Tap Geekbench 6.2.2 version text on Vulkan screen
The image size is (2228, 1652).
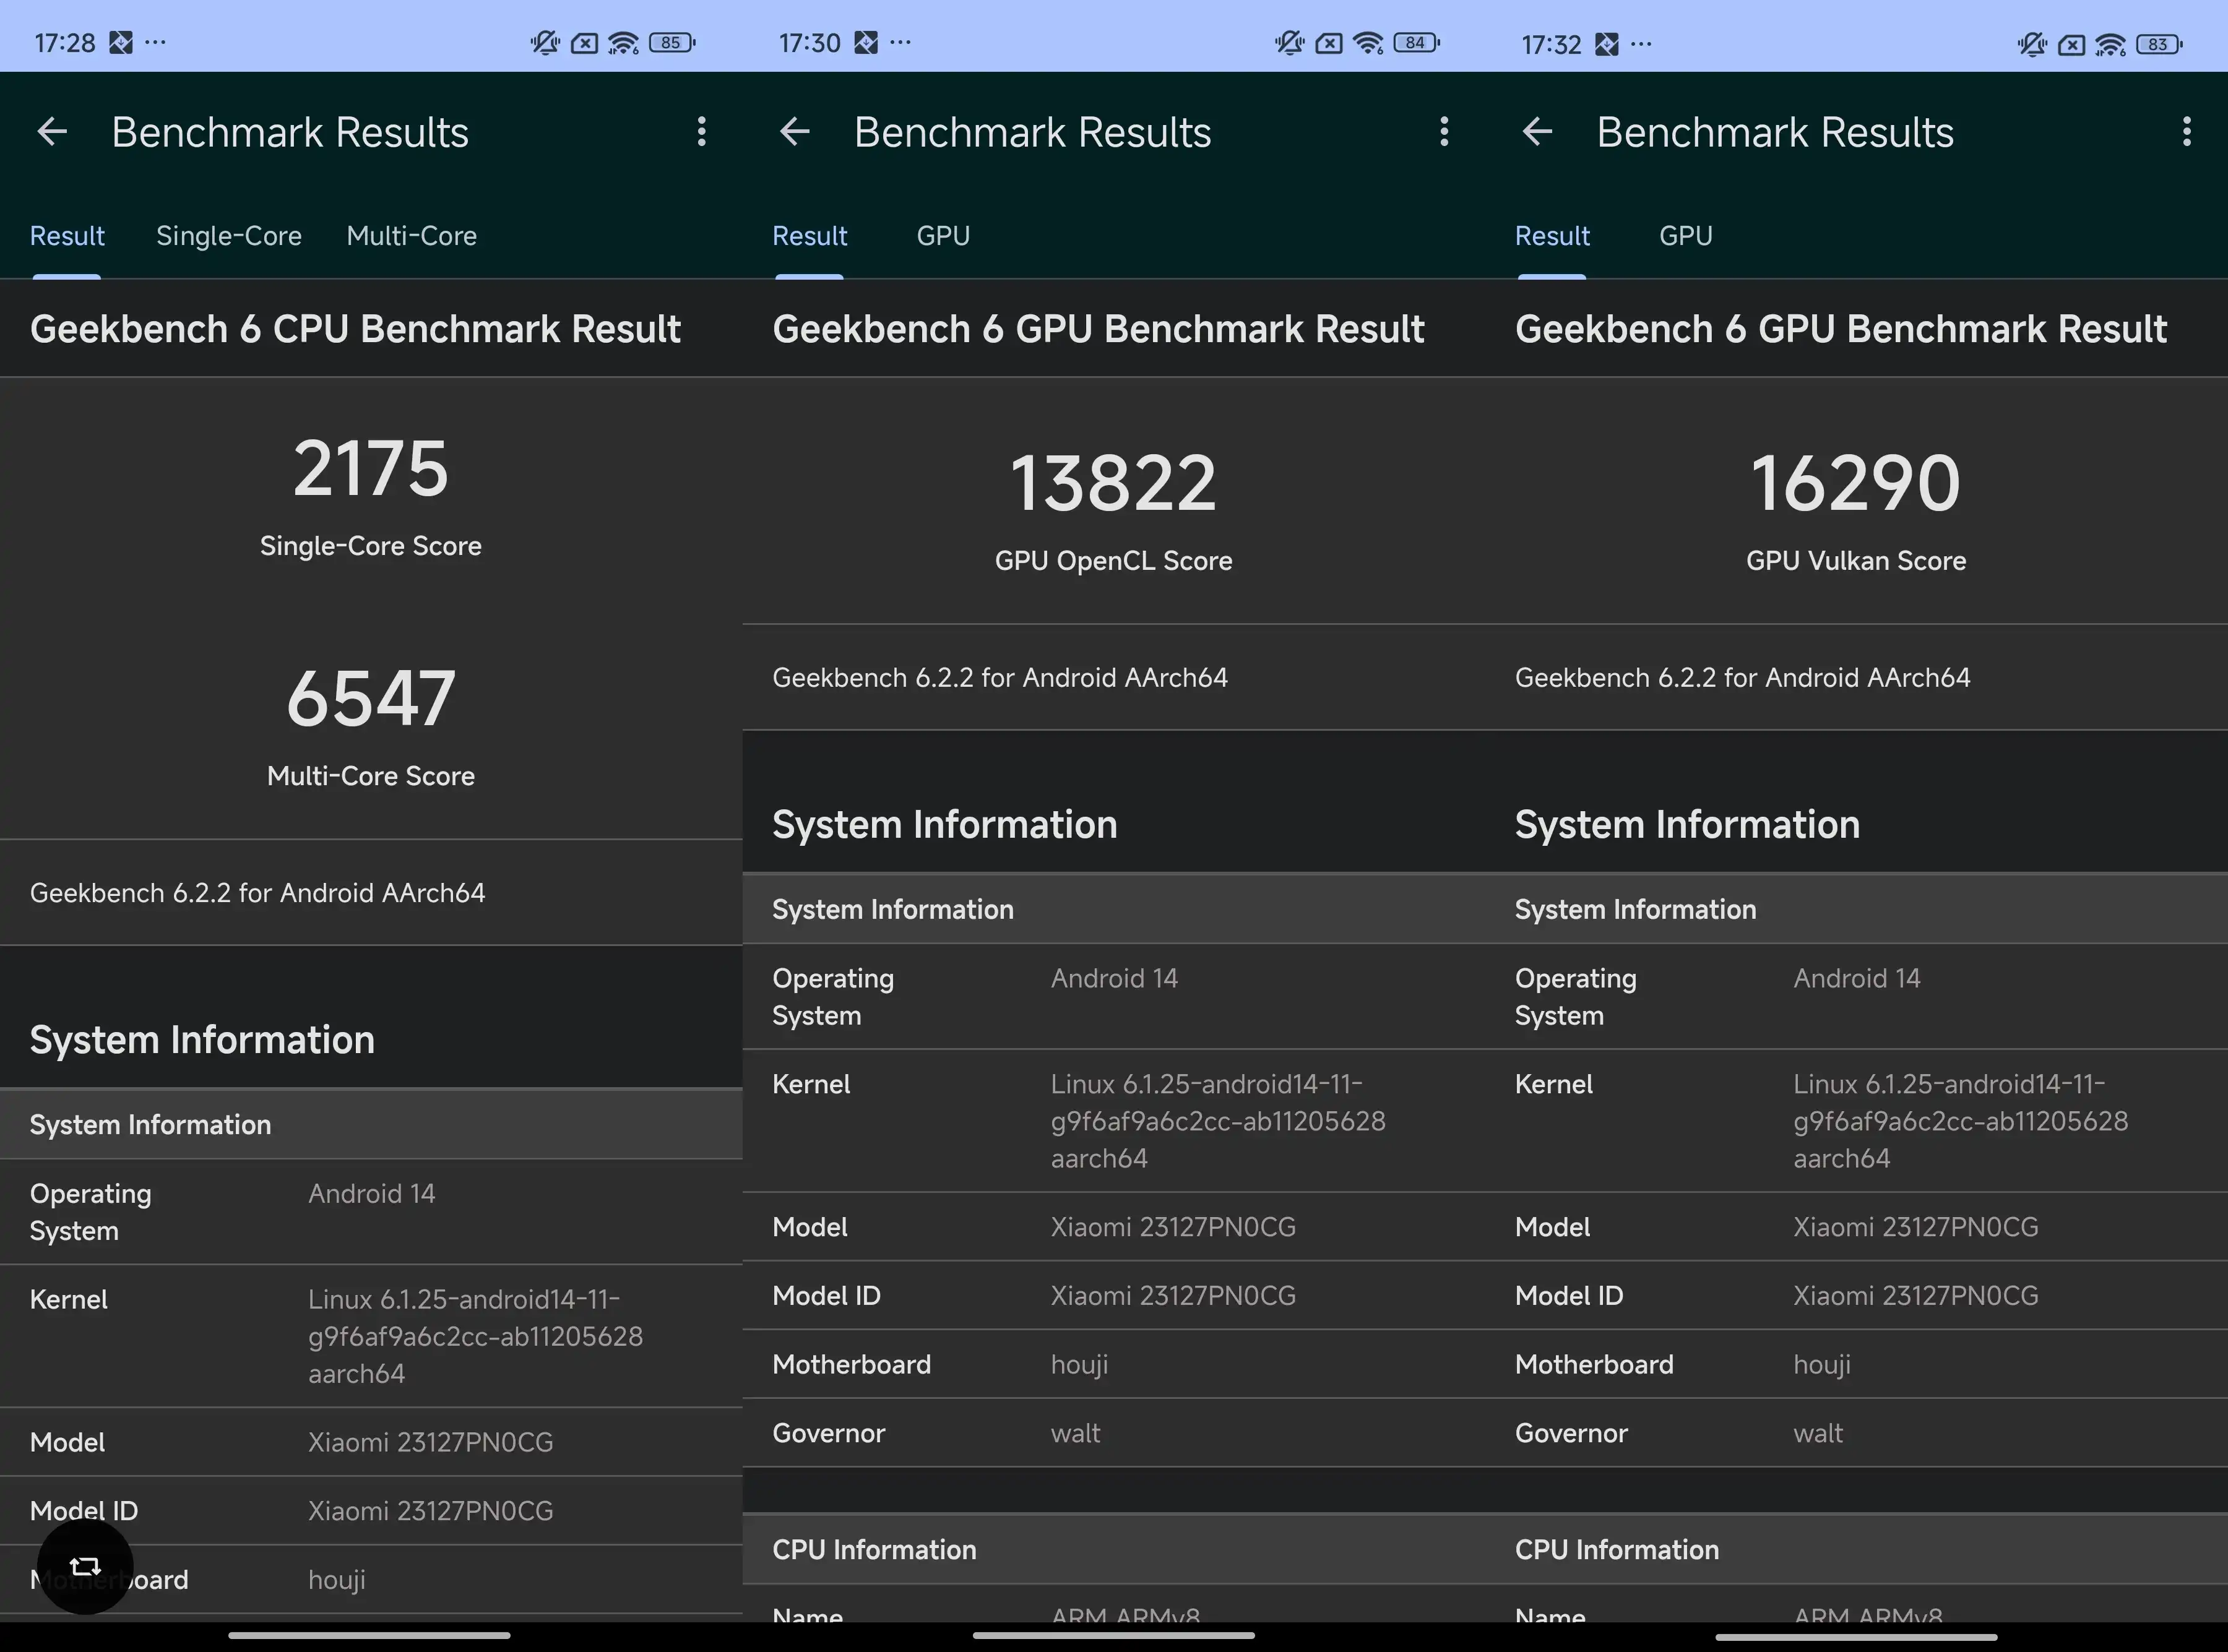coord(1743,678)
